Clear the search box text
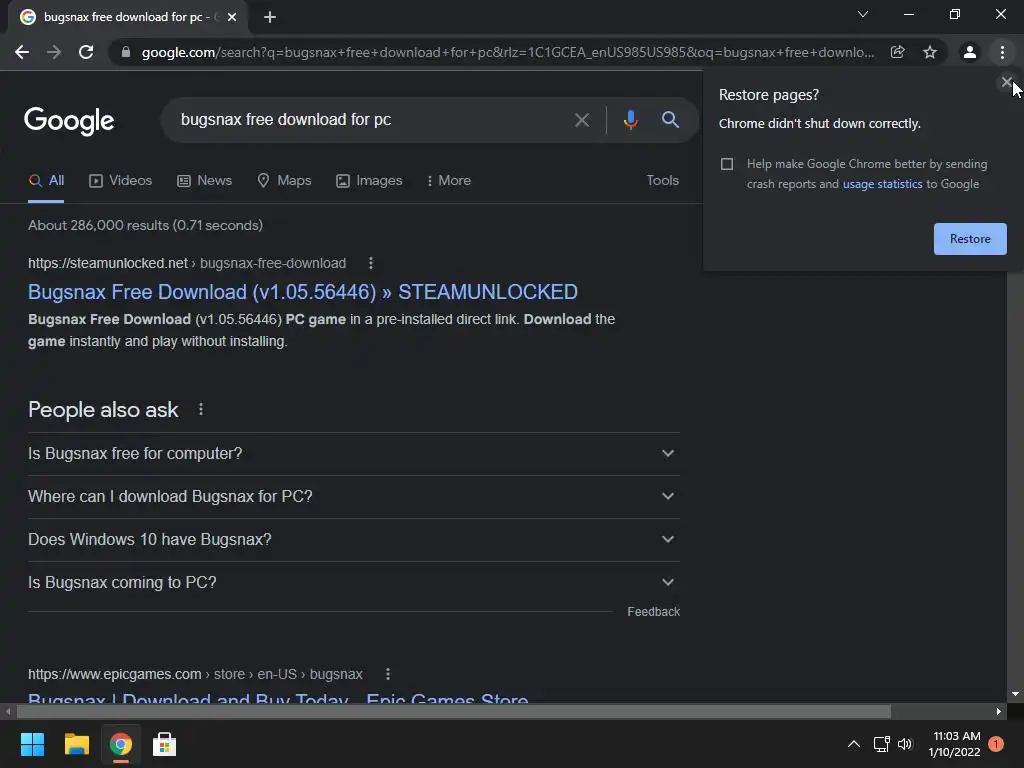Image resolution: width=1024 pixels, height=768 pixels. (x=582, y=120)
